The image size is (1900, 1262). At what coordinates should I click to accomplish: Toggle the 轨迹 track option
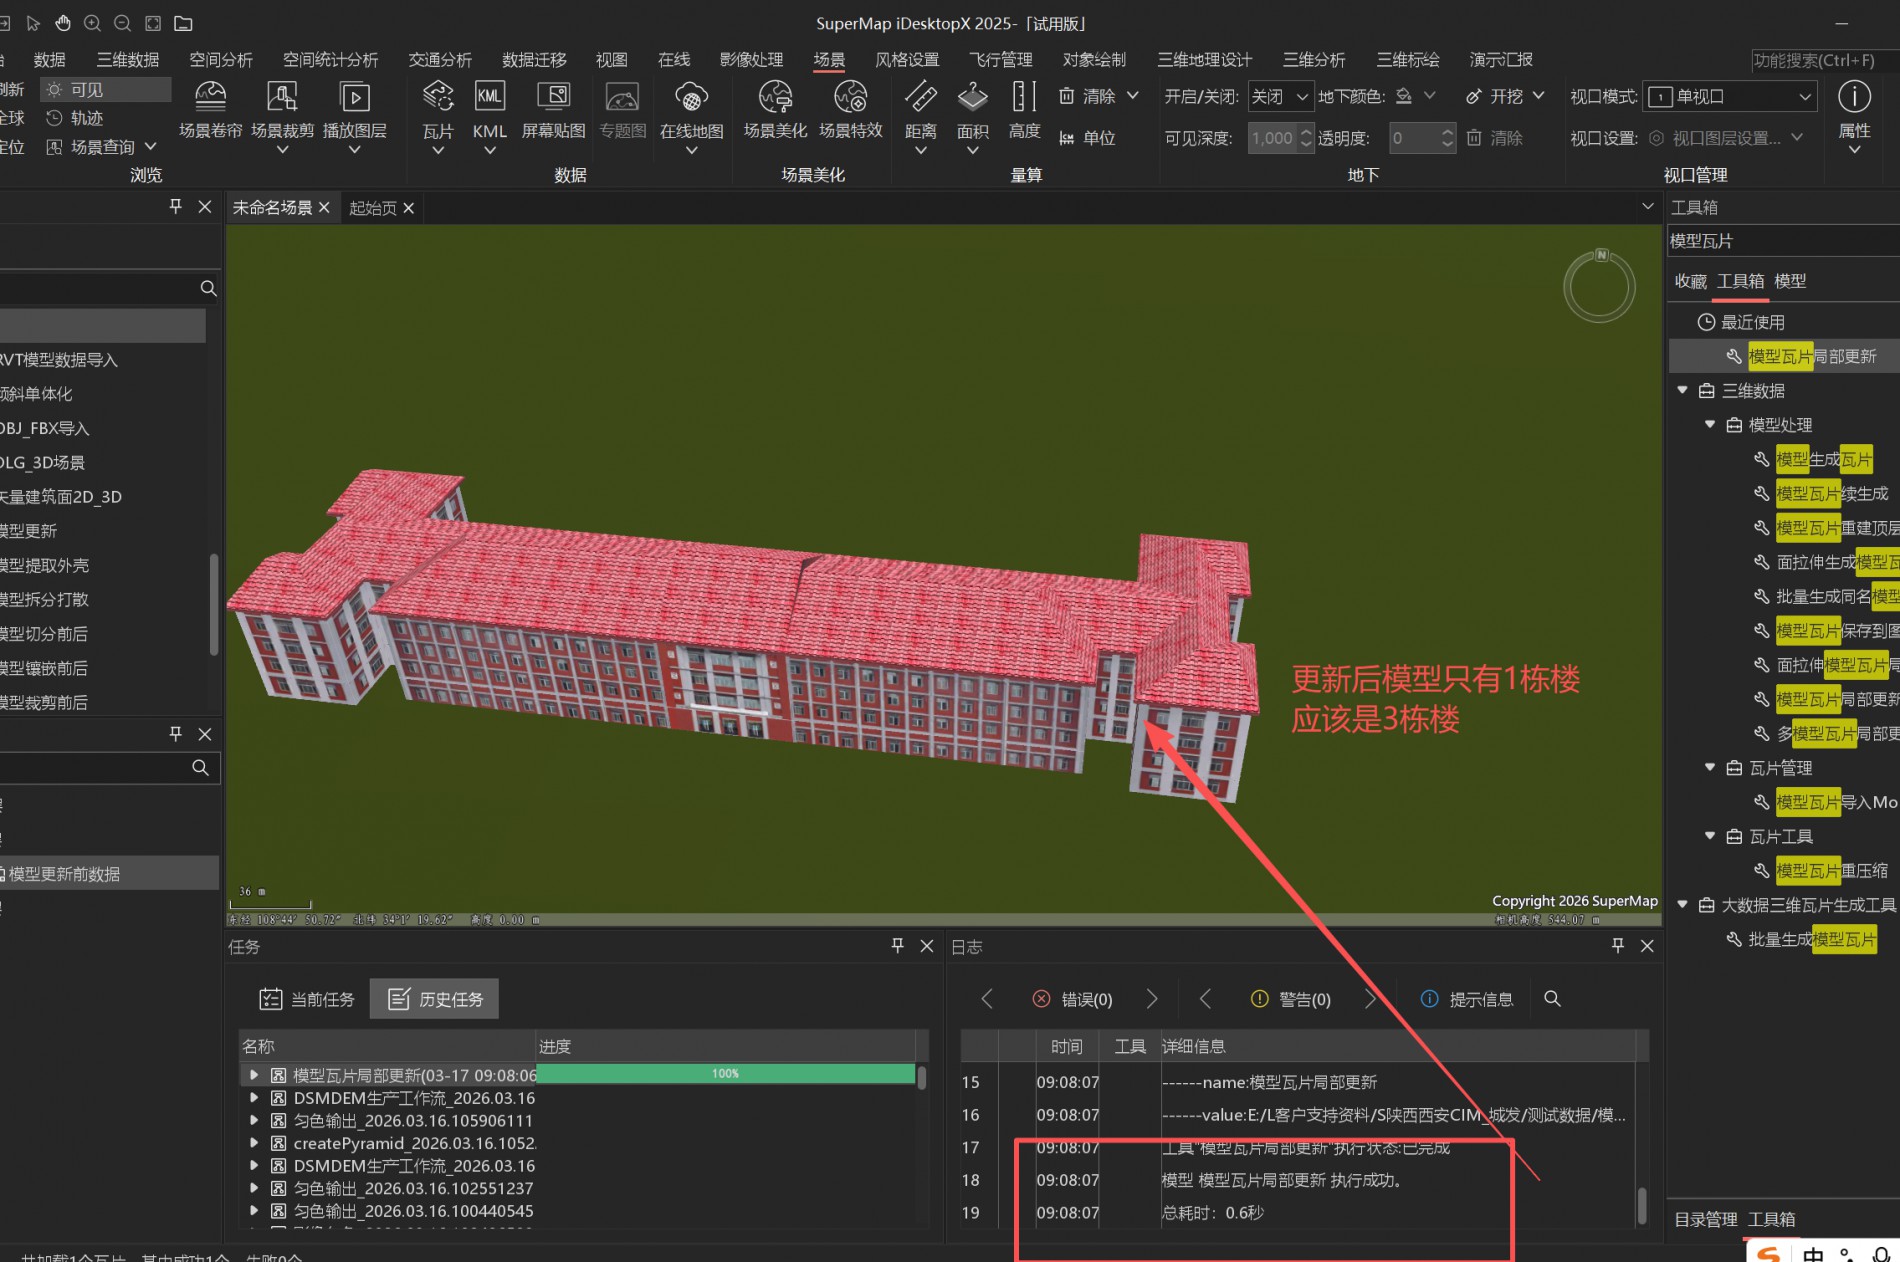click(x=86, y=118)
